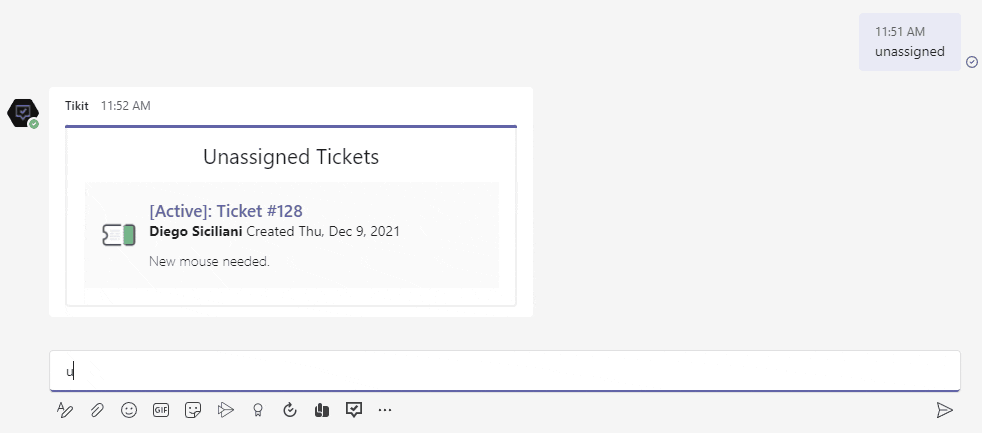Open the Emoji picker
The width and height of the screenshot is (982, 433).
[129, 409]
